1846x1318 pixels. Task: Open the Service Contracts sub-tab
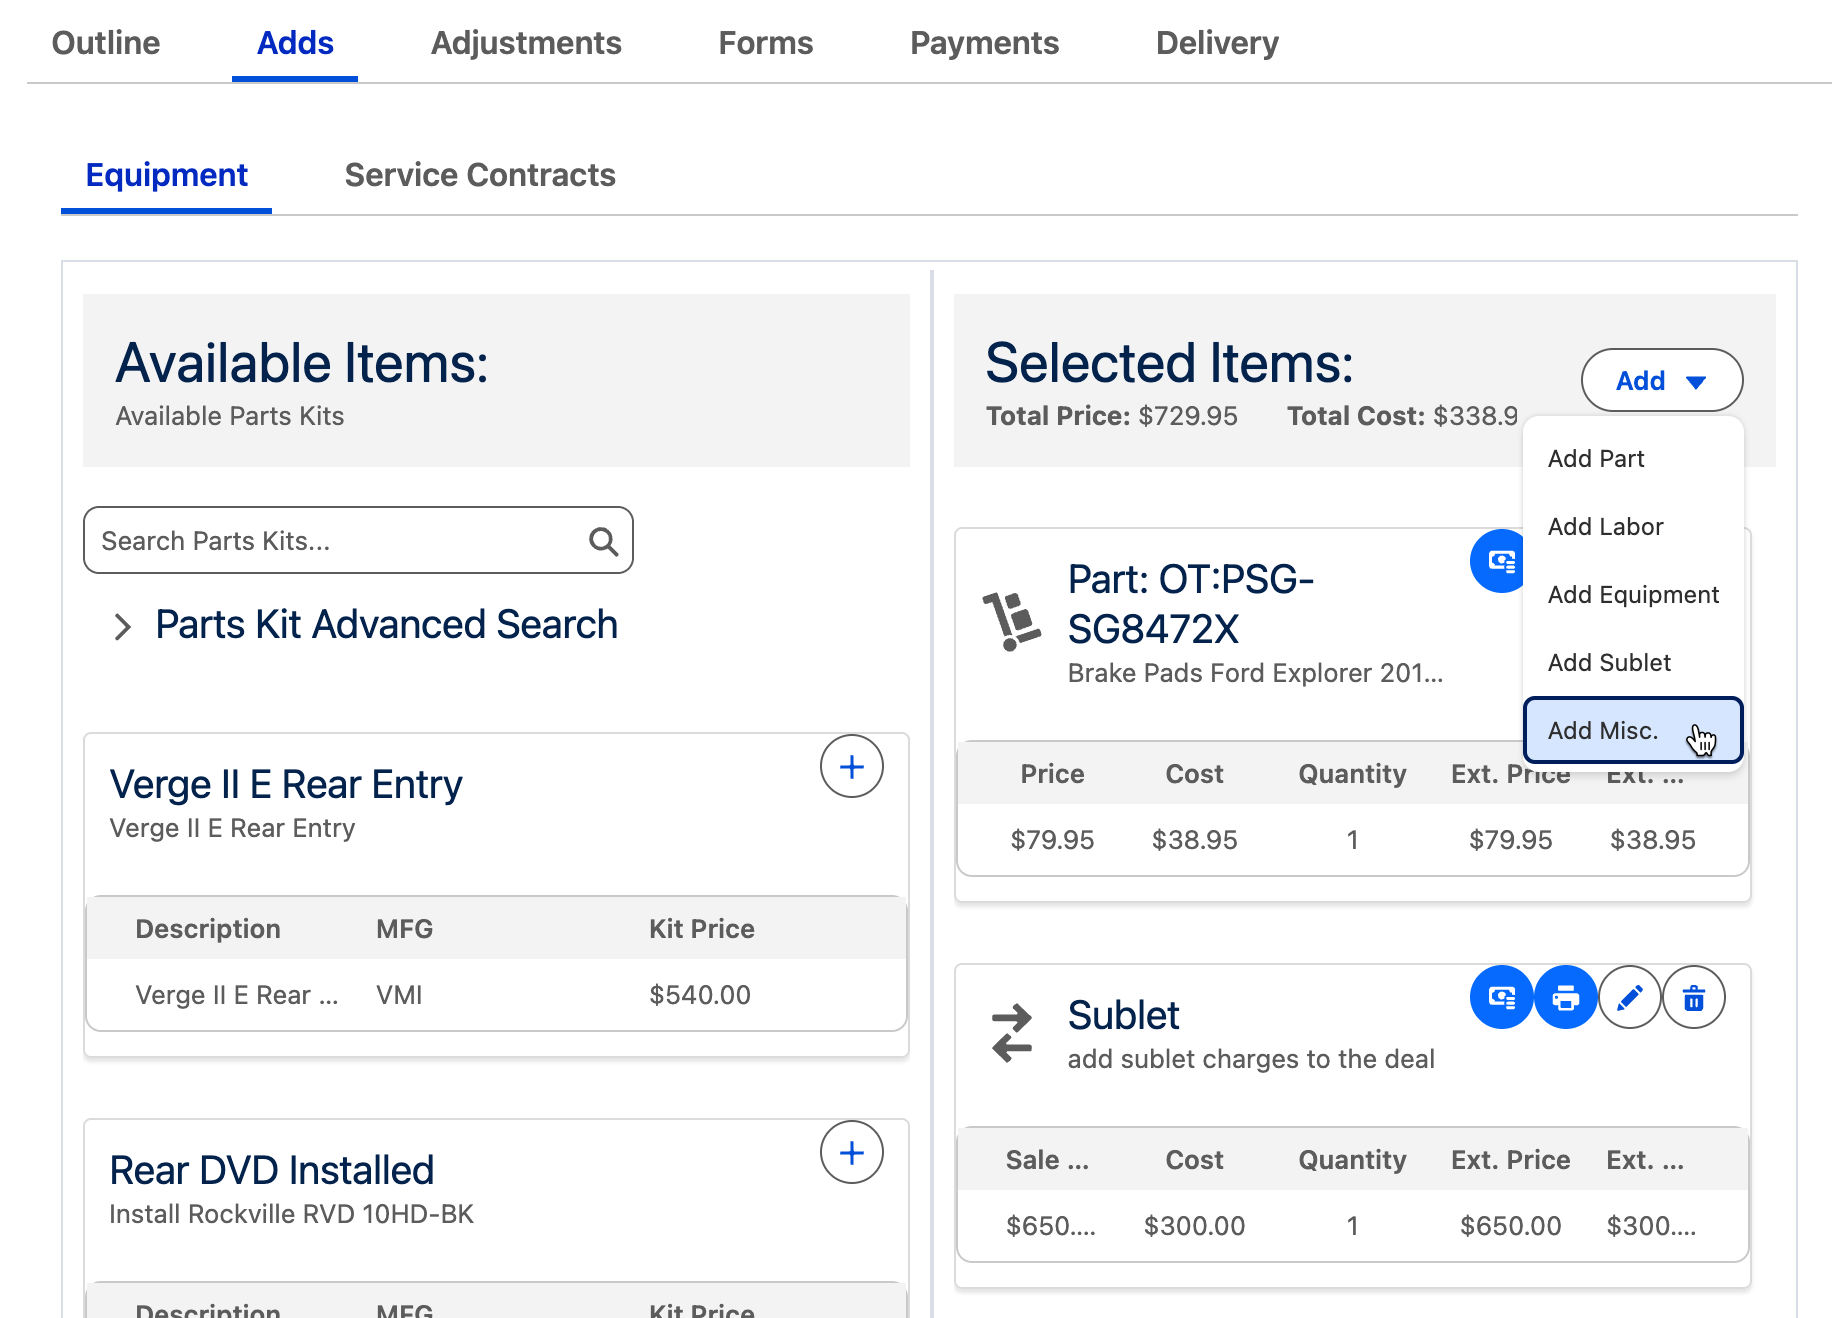point(480,175)
